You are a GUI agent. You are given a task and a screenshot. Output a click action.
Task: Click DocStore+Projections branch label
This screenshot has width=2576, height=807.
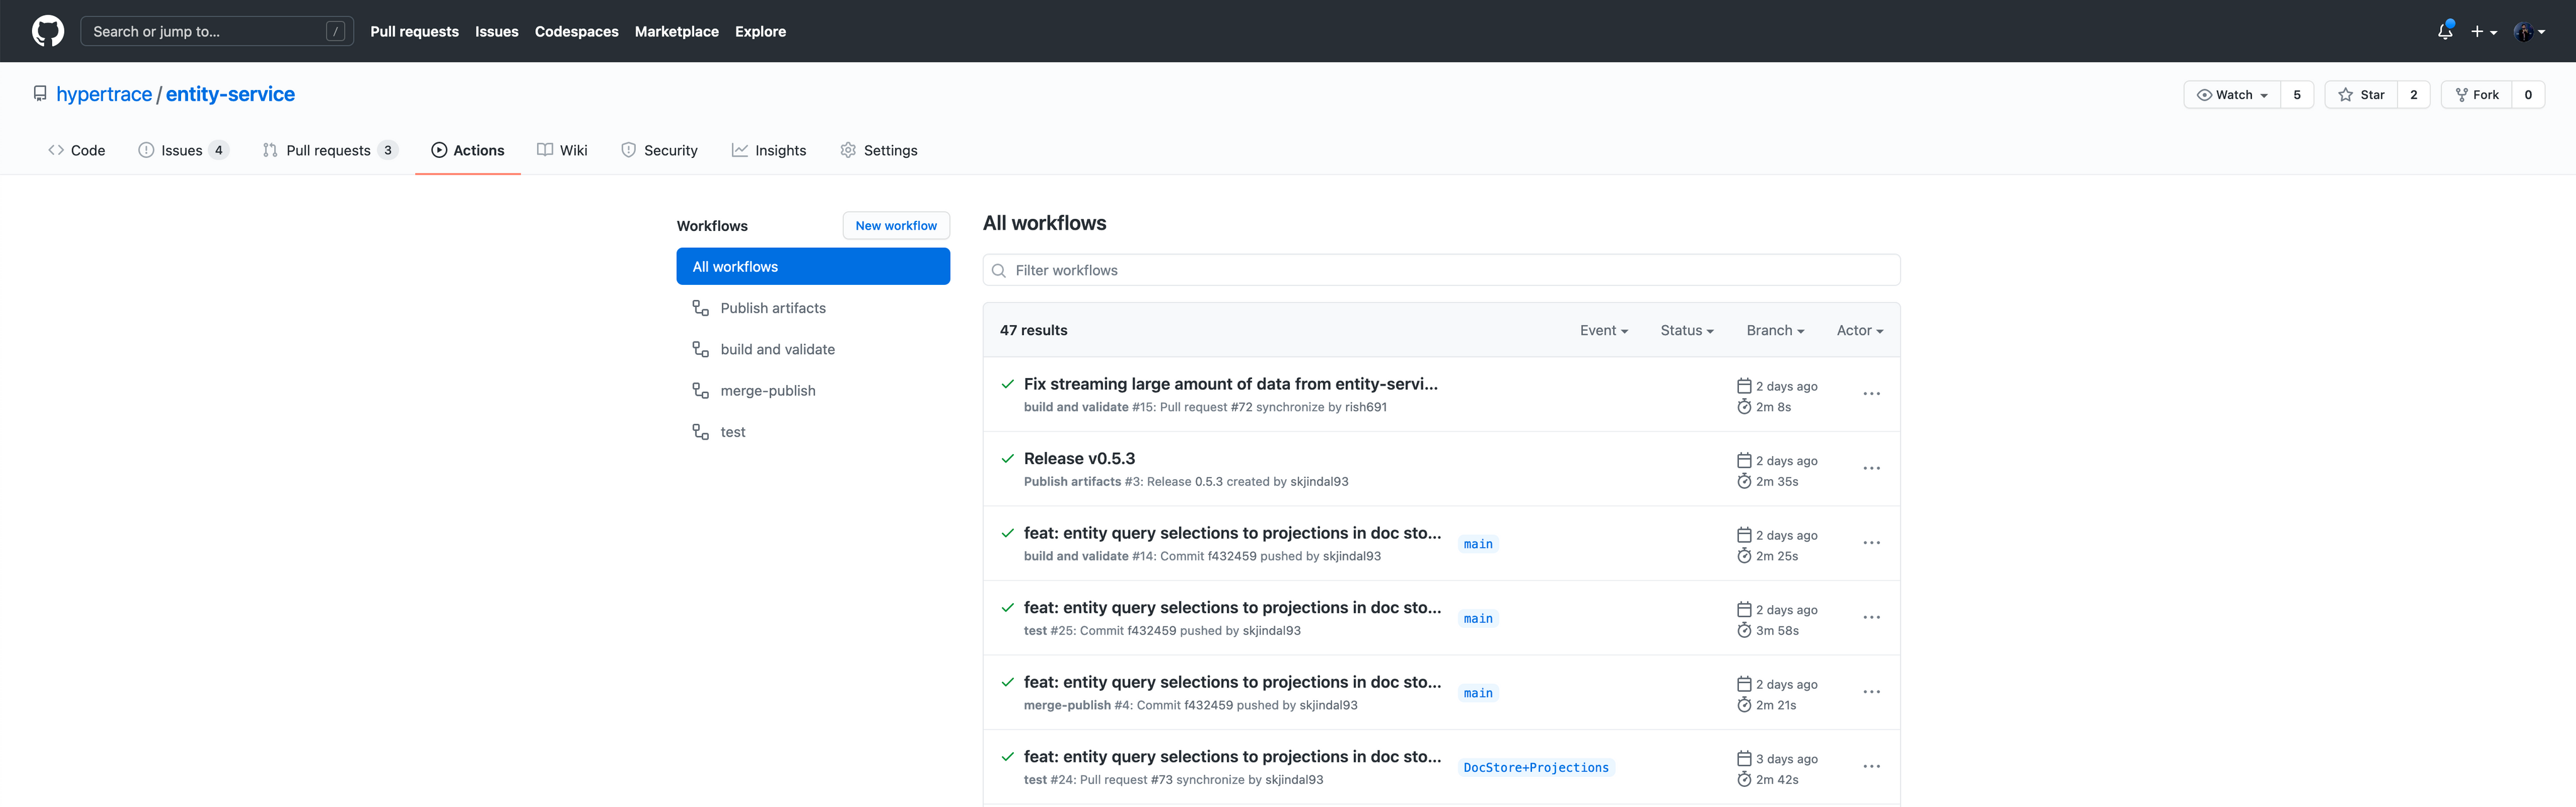point(1536,768)
